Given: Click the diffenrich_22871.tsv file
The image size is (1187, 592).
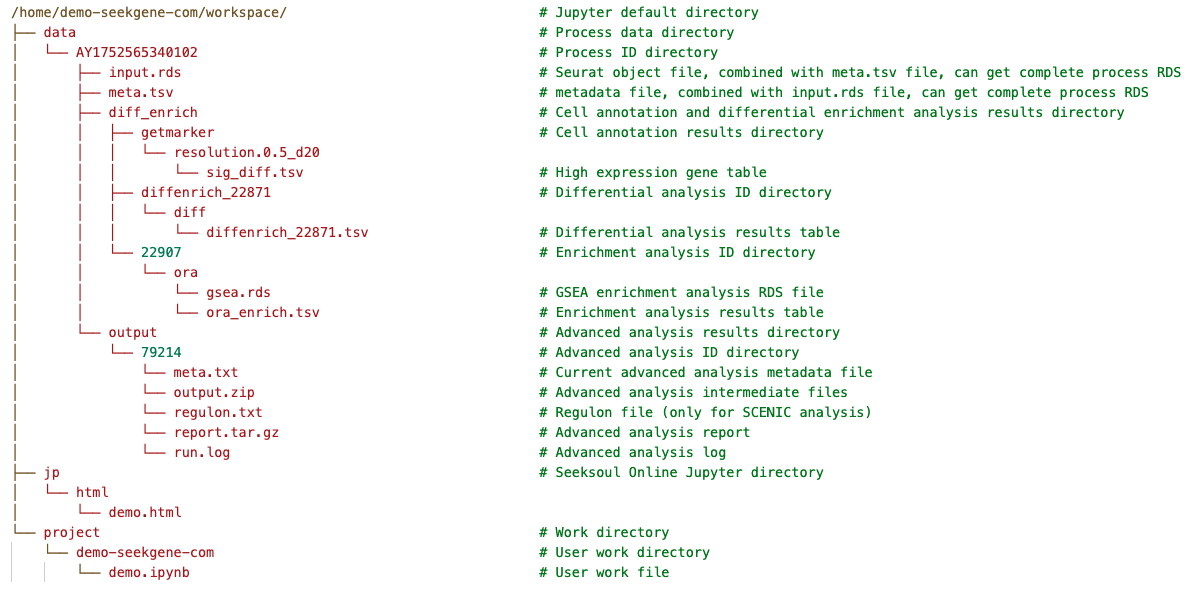Looking at the screenshot, I should tap(287, 233).
